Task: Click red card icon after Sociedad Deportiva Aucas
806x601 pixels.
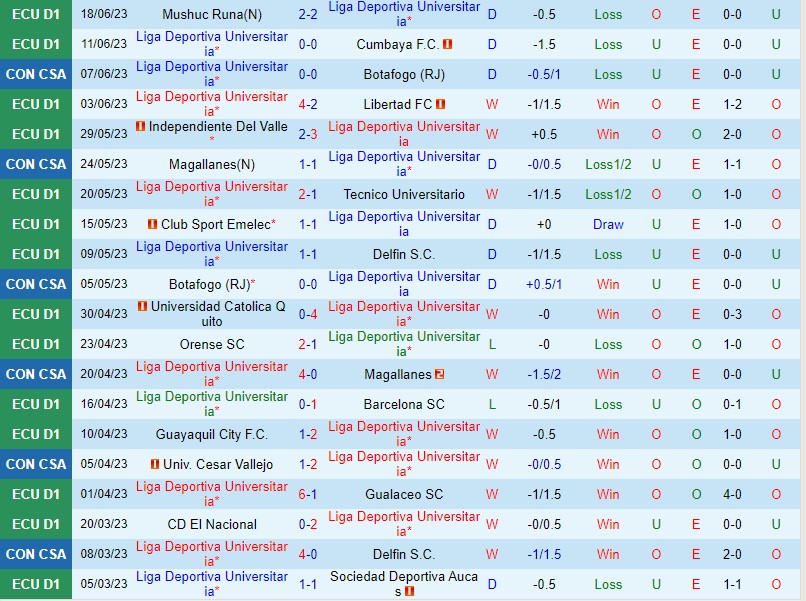Action: tap(409, 592)
